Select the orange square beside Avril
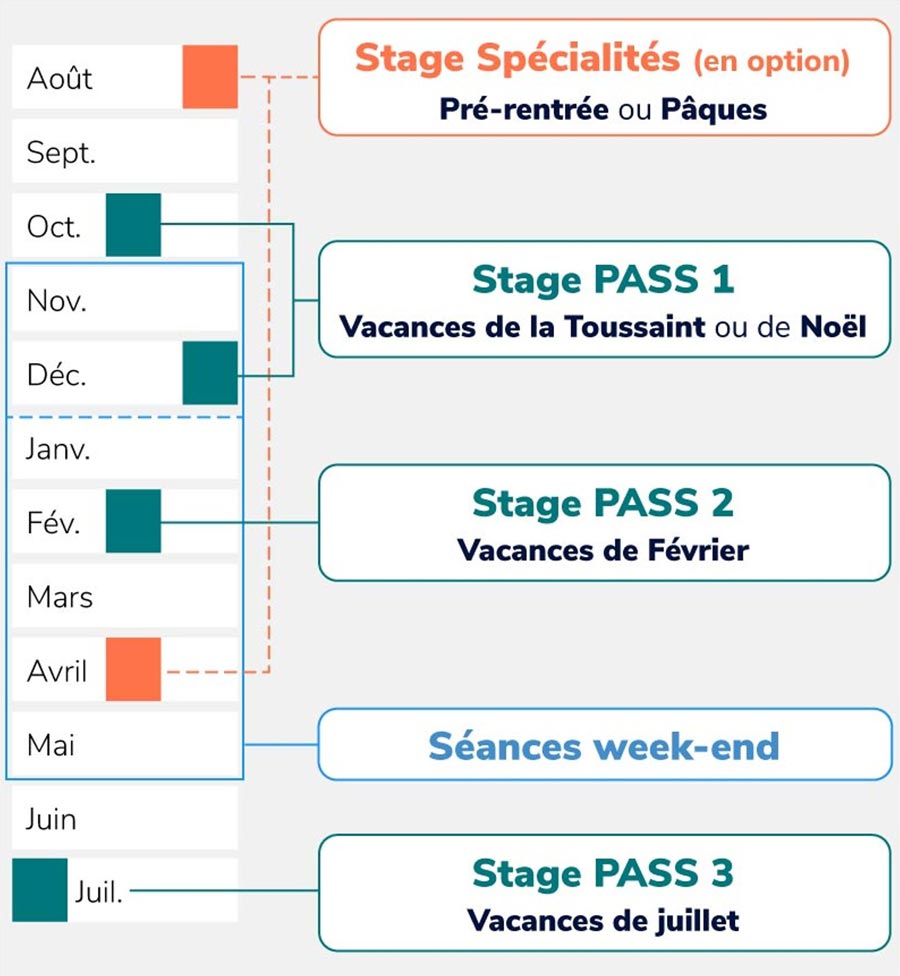900x976 pixels. [x=133, y=669]
